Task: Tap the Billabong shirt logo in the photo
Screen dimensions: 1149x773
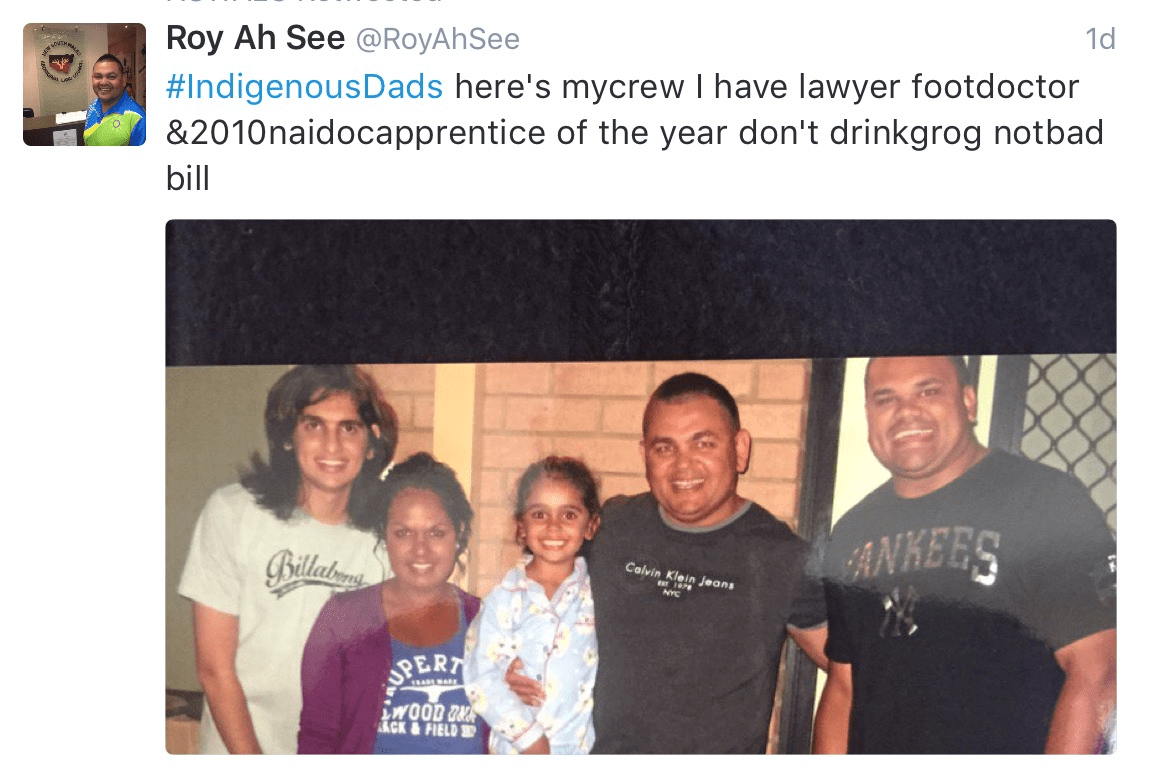Action: click(x=317, y=571)
